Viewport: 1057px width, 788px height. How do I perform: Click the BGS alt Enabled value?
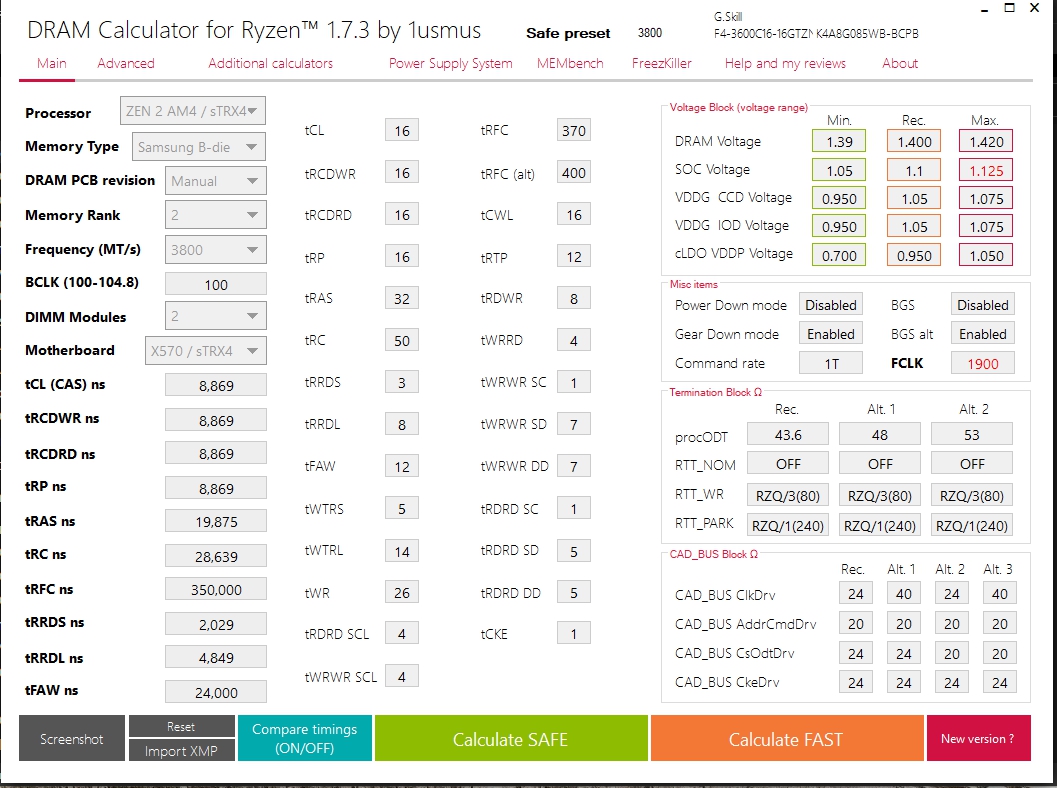pos(983,334)
